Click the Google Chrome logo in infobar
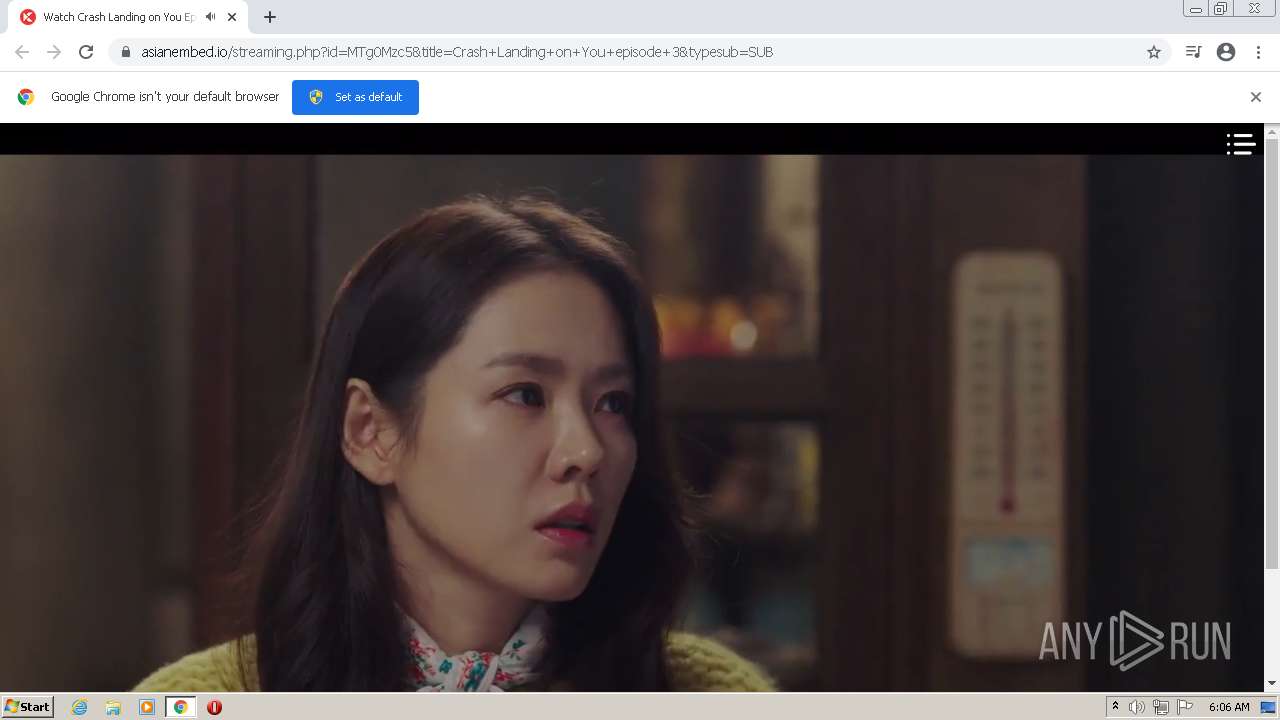 [x=26, y=97]
